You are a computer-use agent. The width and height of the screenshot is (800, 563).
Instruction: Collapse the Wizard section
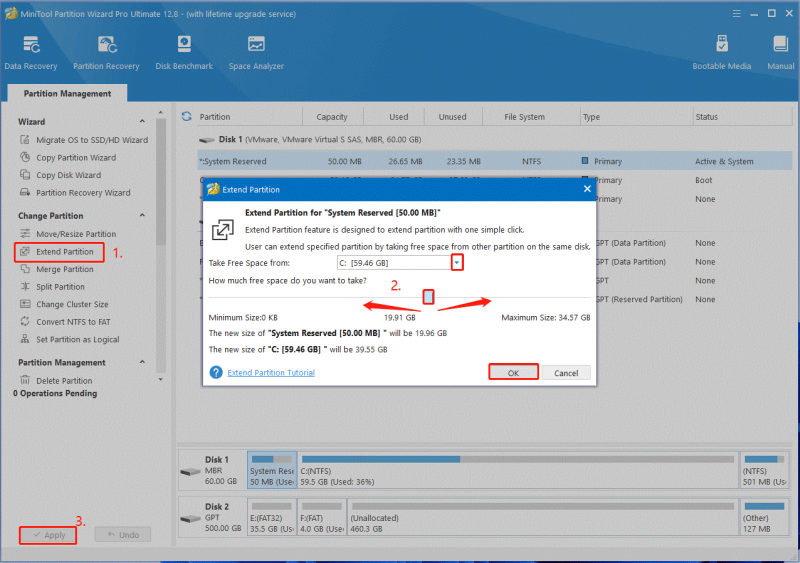pyautogui.click(x=142, y=121)
